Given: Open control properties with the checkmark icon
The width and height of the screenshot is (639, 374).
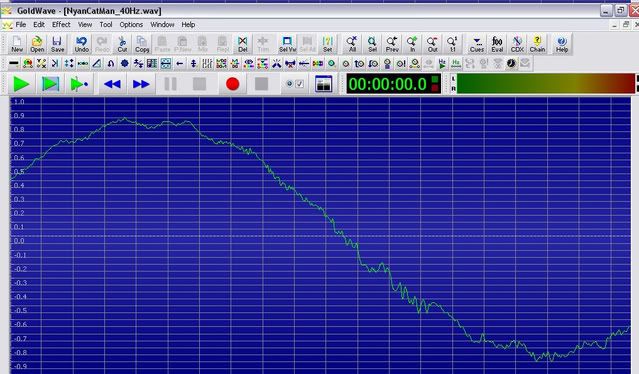Looking at the screenshot, I should [x=295, y=84].
